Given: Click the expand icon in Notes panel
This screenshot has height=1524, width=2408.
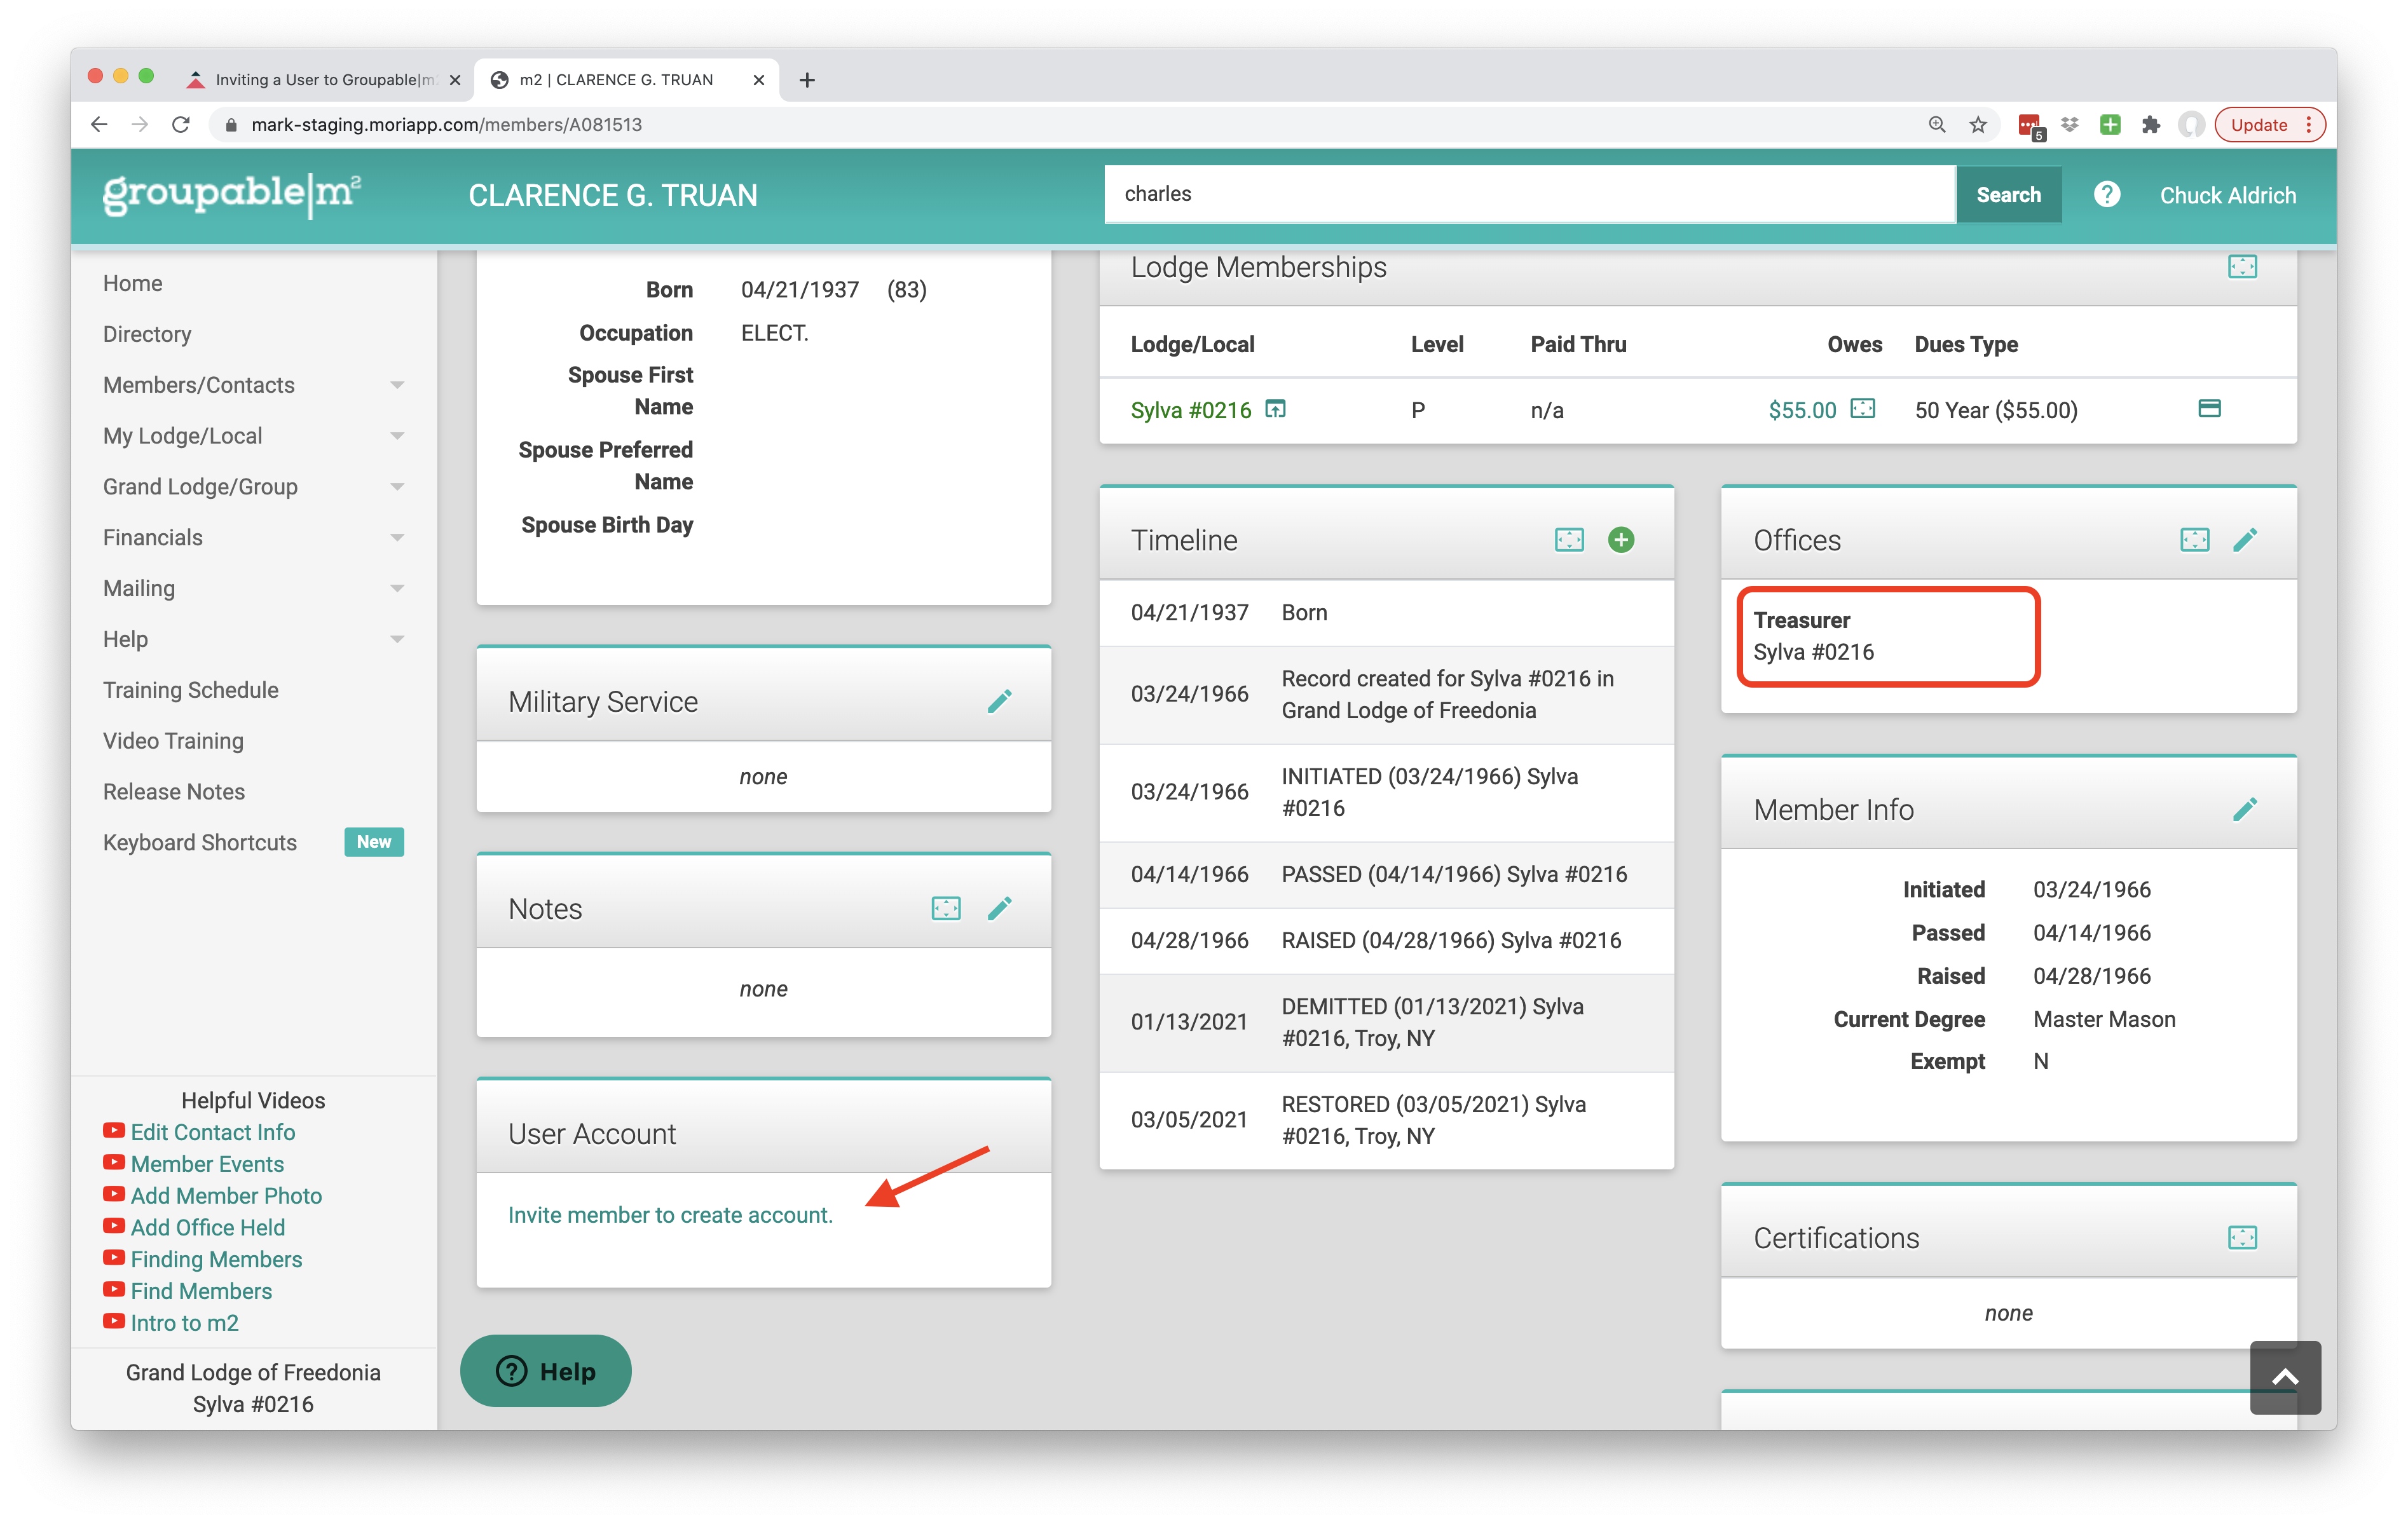Looking at the screenshot, I should [x=946, y=908].
